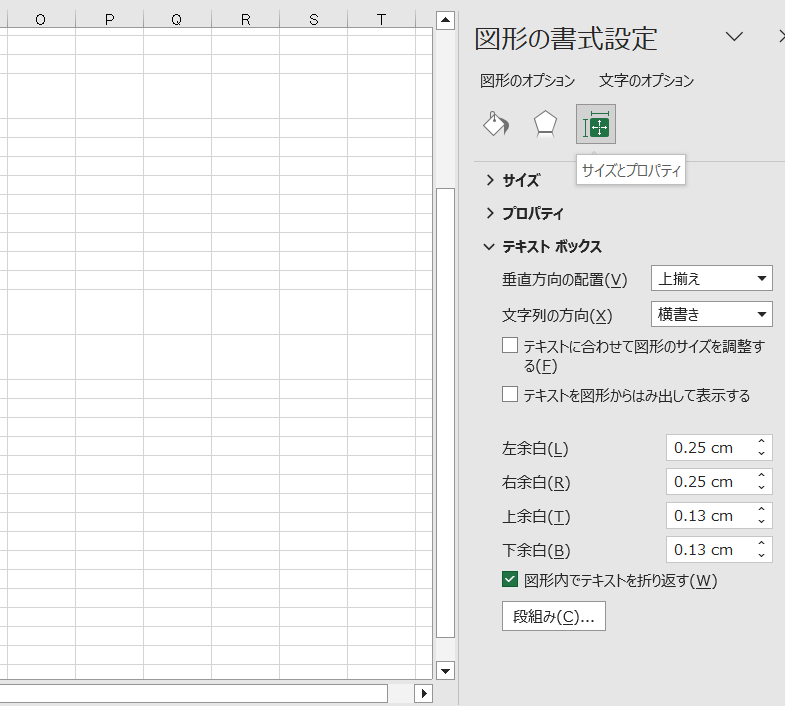The height and width of the screenshot is (706, 785).
Task: Decrease 上余白 with down spinner arrow
Action: point(761,522)
